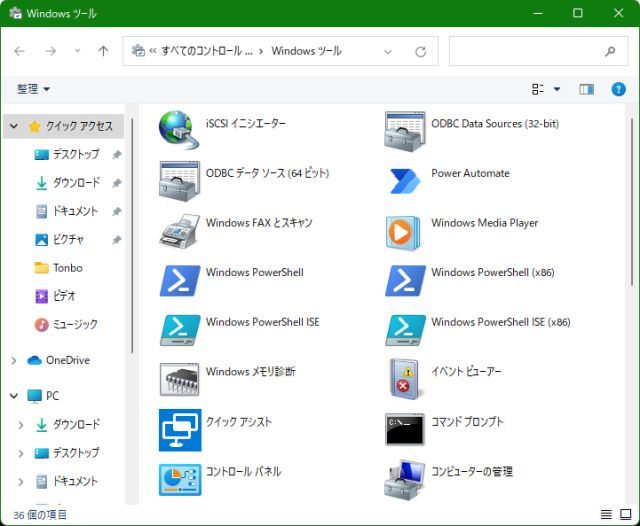
Task: Click the search magnifier icon
Action: pos(610,51)
